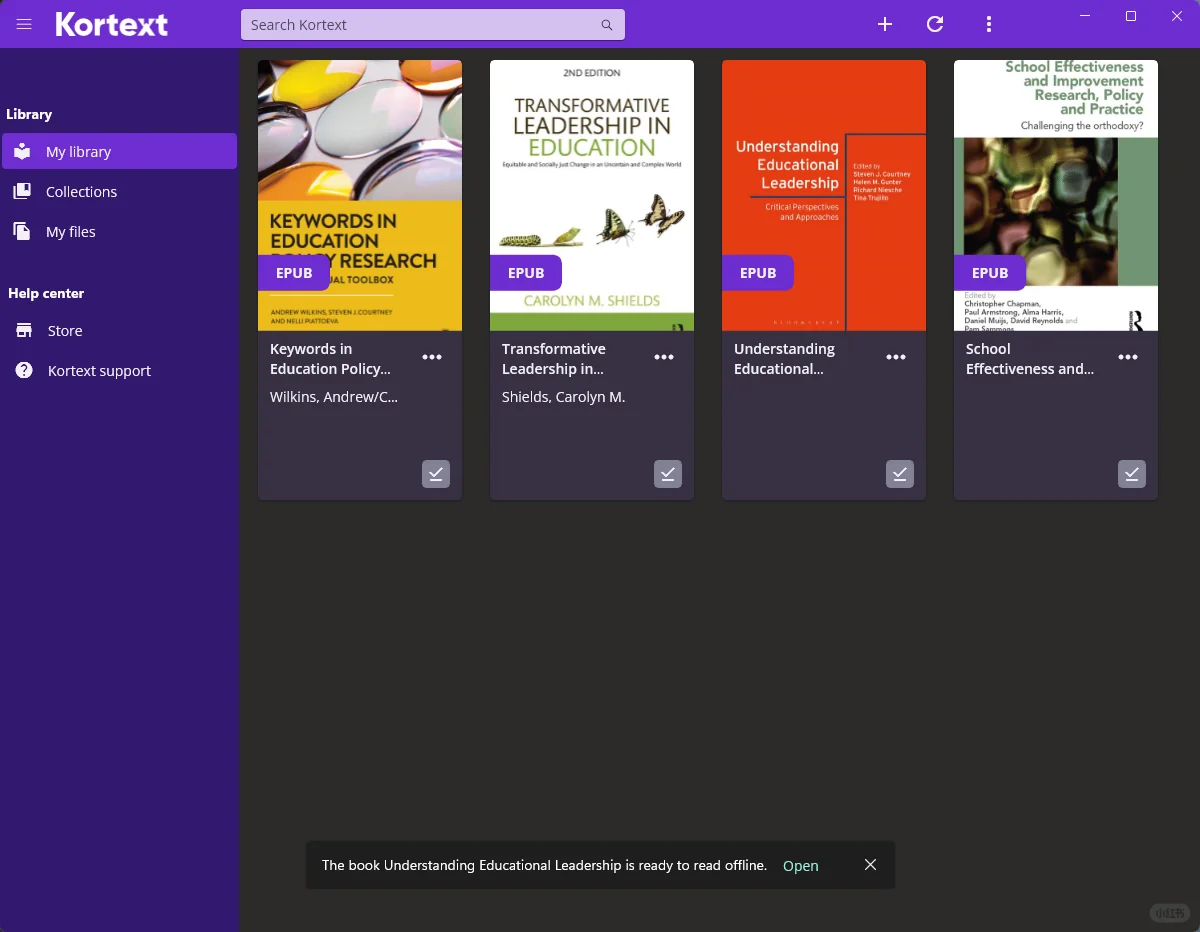
Task: Open Transformative Leadership in Education cover
Action: [592, 195]
